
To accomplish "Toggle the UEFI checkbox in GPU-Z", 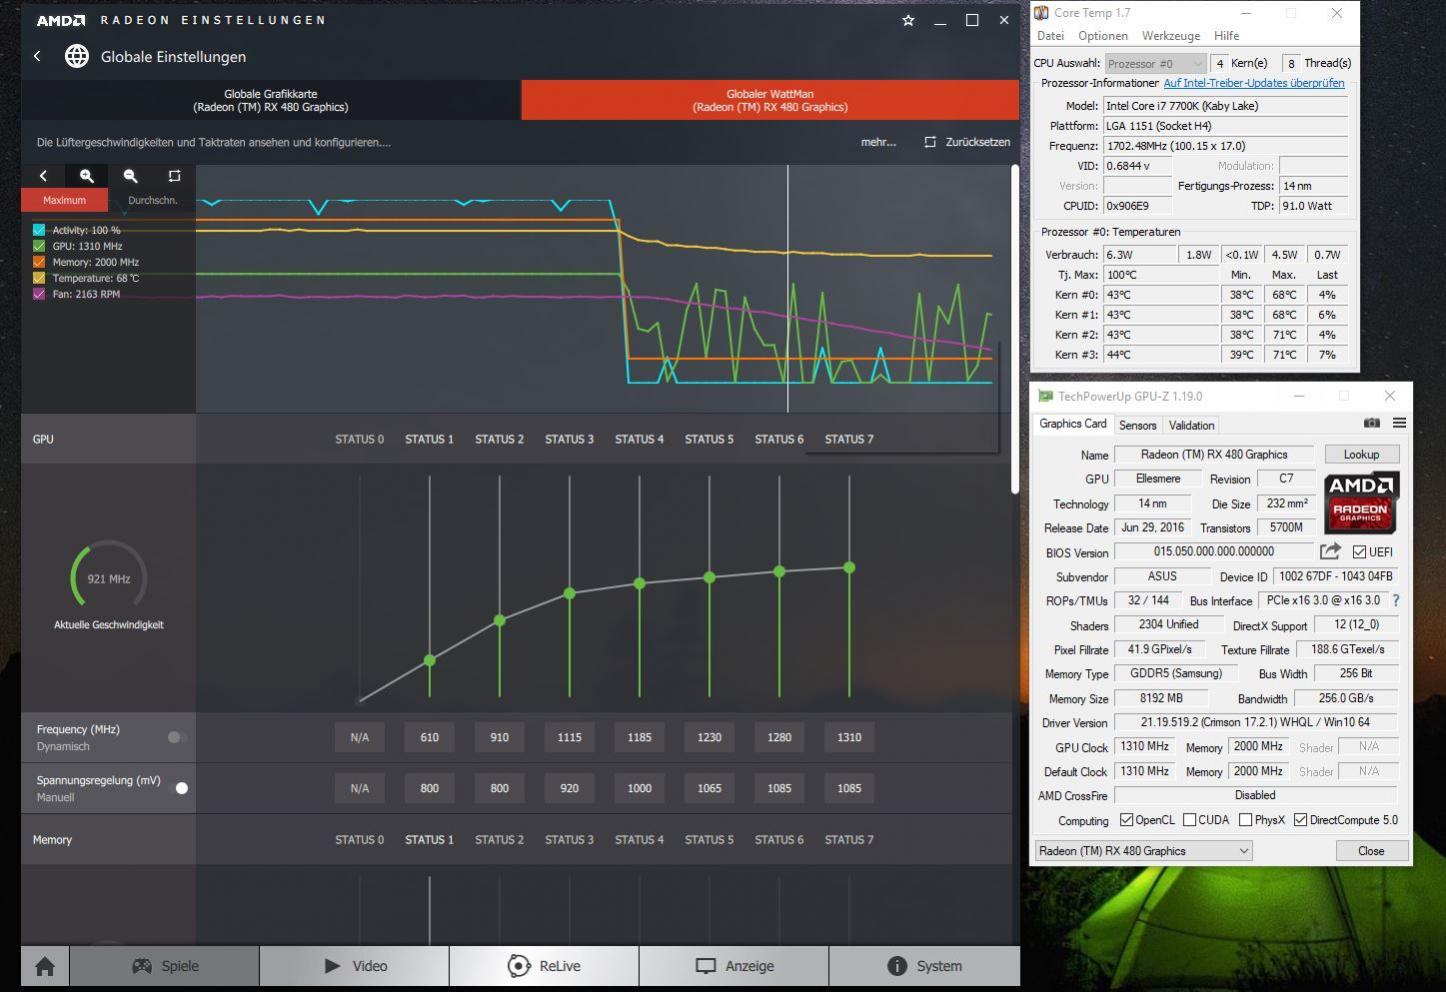I will pyautogui.click(x=1359, y=552).
